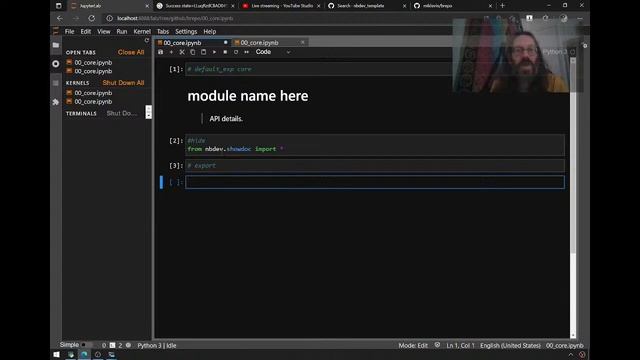Run the selected cell and advance
The height and width of the screenshot is (360, 640).
tap(214, 52)
